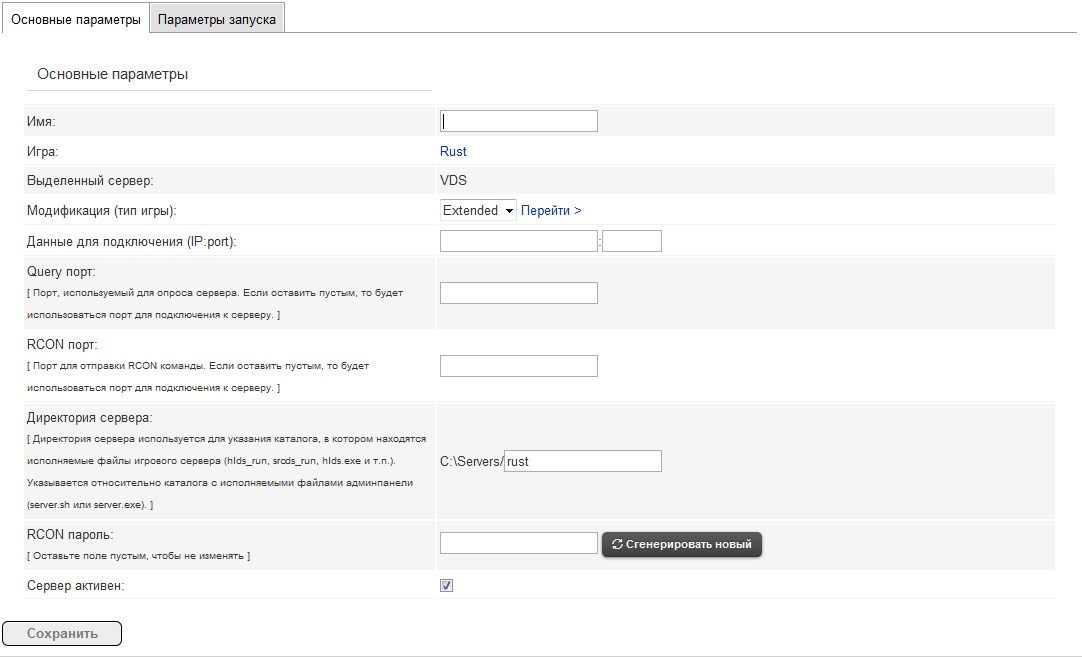1082x657 pixels.
Task: Uncheck the Сервер активен checkbox
Action: [x=447, y=586]
